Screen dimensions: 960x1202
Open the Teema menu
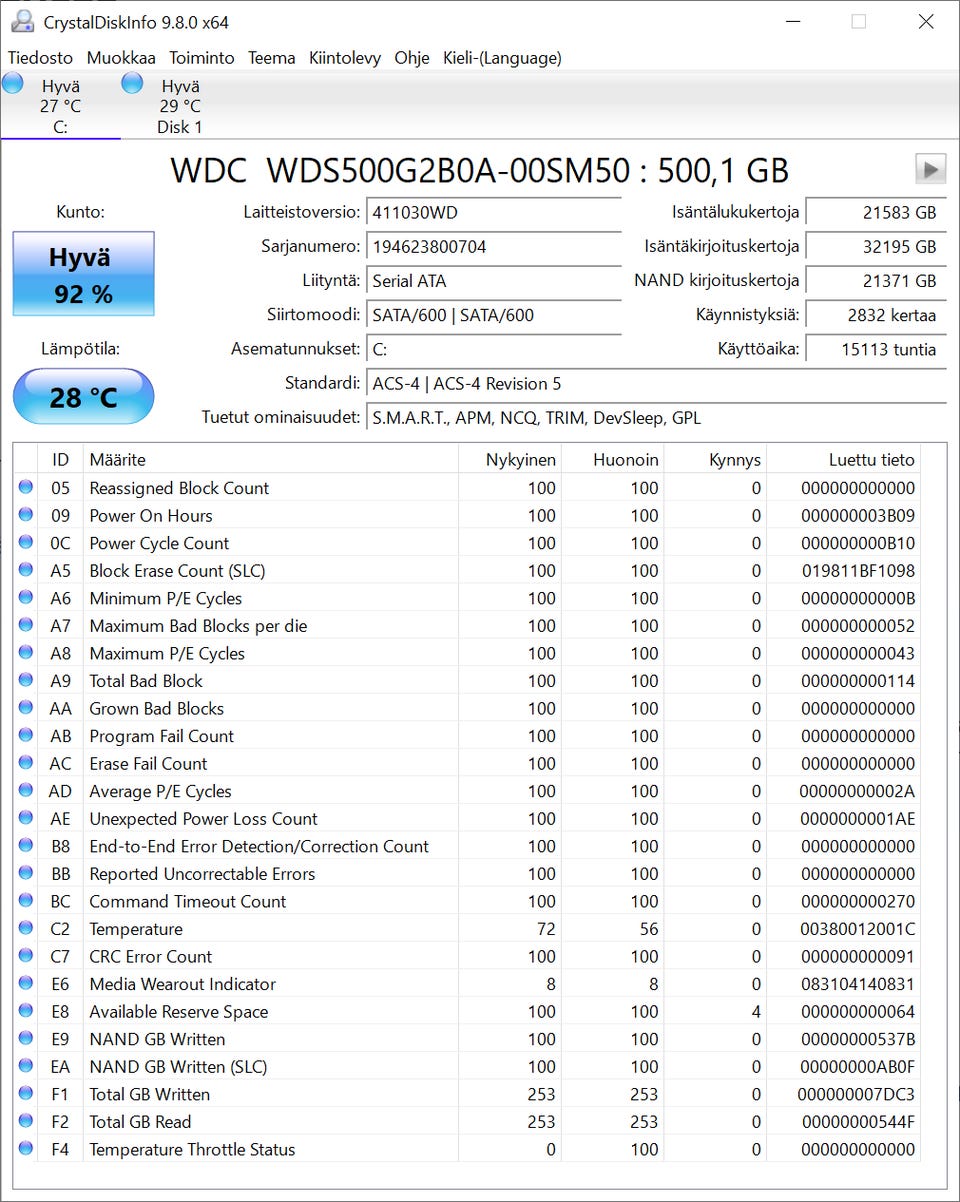[272, 58]
